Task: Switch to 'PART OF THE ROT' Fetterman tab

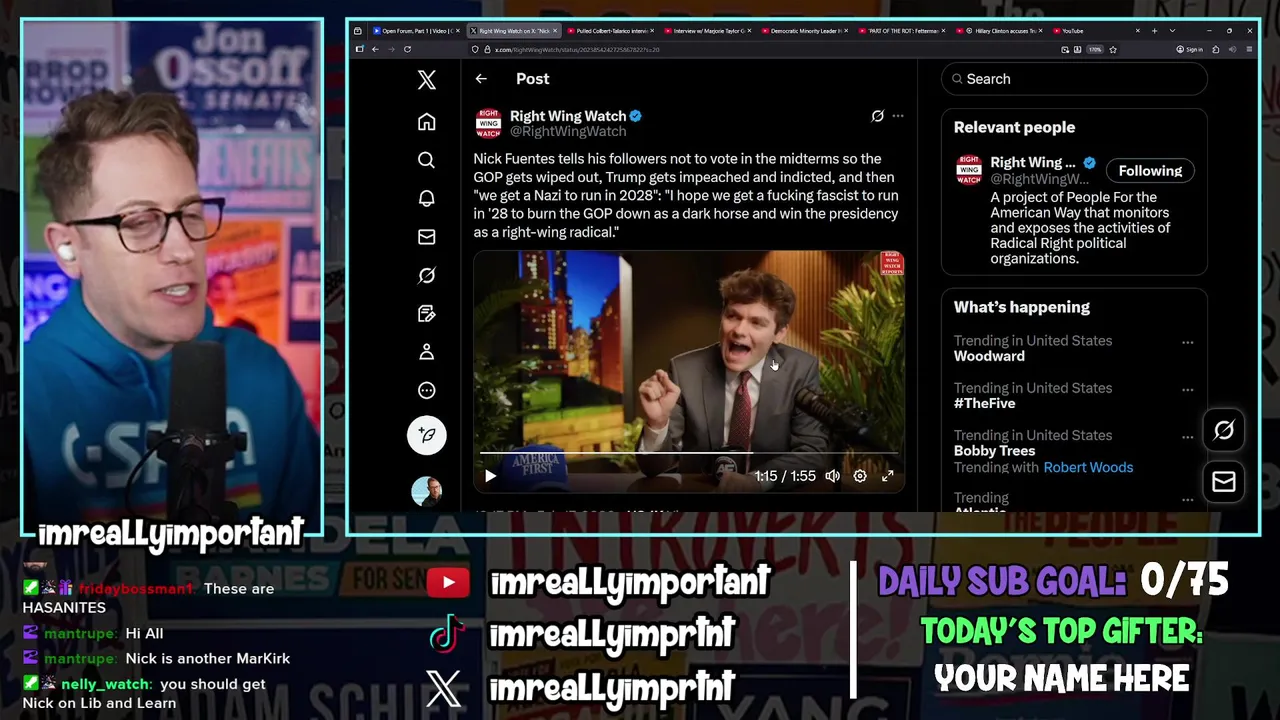Action: (x=901, y=31)
